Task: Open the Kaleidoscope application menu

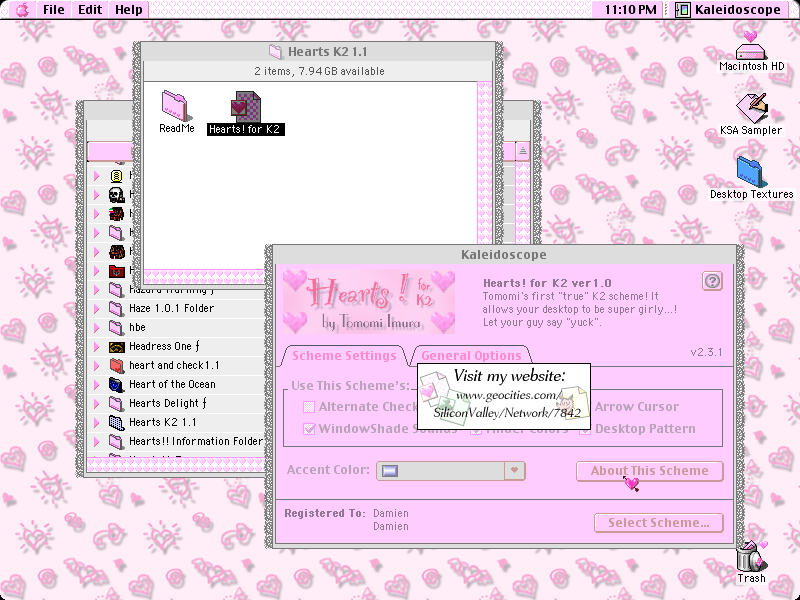Action: tap(729, 9)
